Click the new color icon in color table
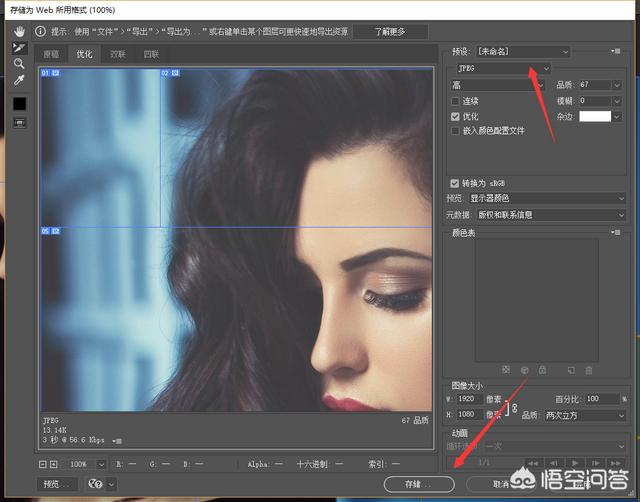The image size is (640, 502). [571, 370]
